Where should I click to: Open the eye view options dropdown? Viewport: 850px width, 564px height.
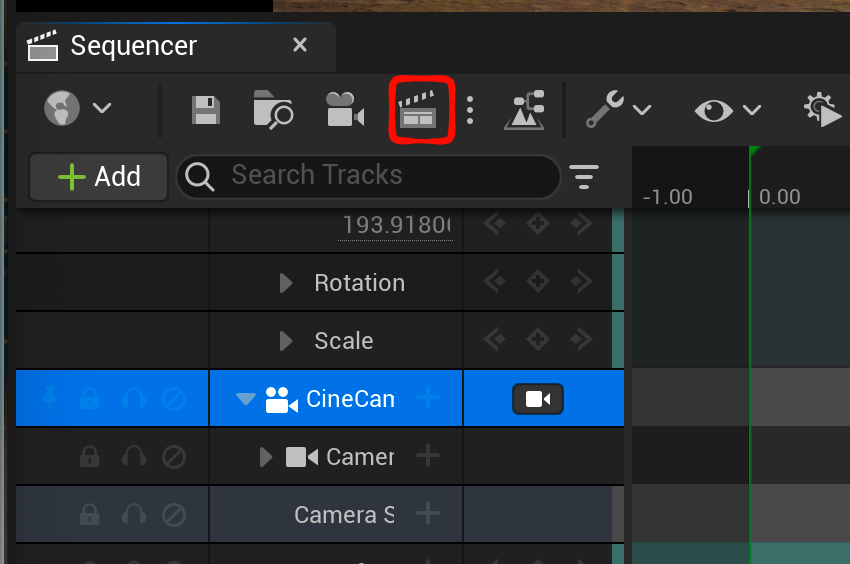pyautogui.click(x=727, y=109)
